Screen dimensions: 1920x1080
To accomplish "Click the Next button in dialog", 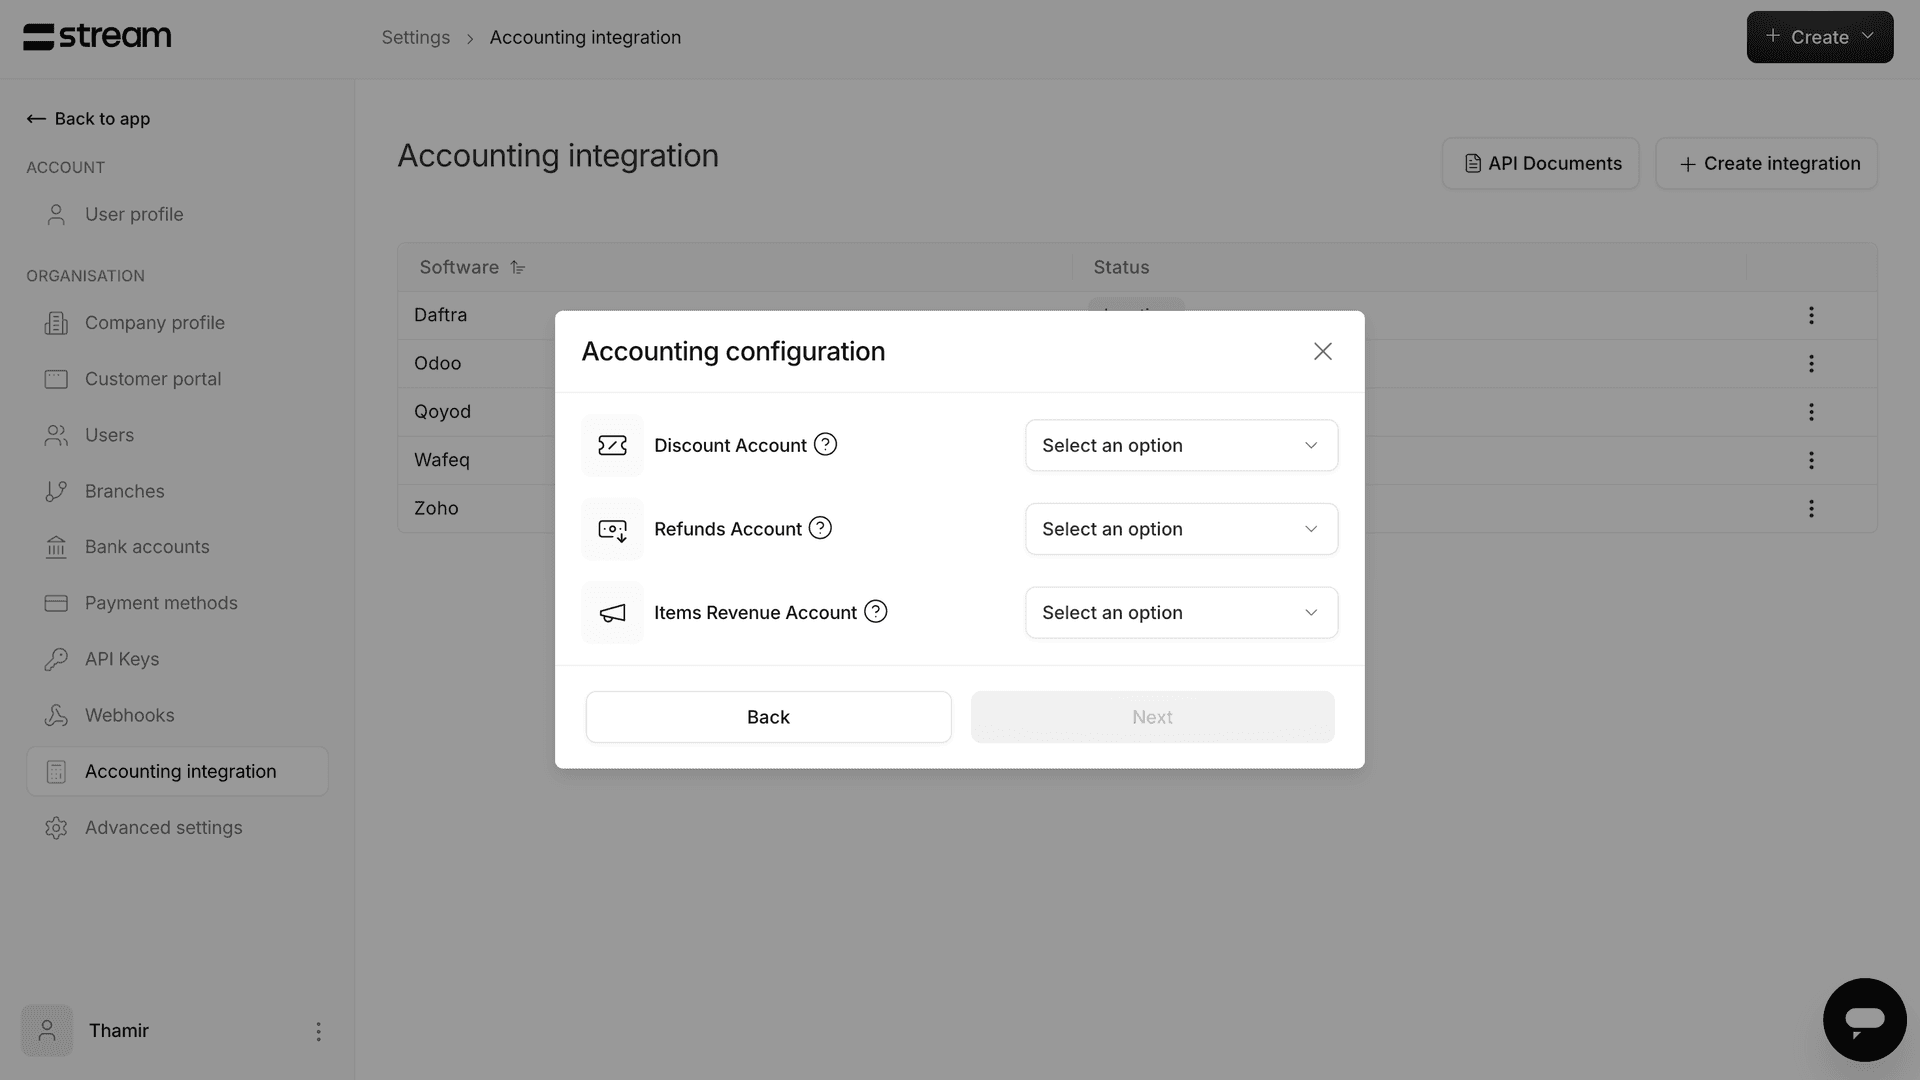I will click(1152, 717).
